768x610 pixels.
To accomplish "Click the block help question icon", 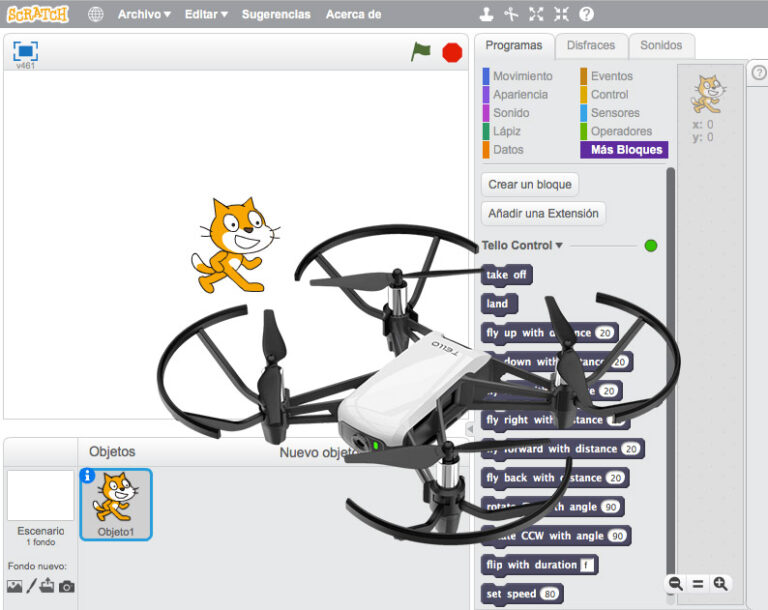I will (x=586, y=14).
